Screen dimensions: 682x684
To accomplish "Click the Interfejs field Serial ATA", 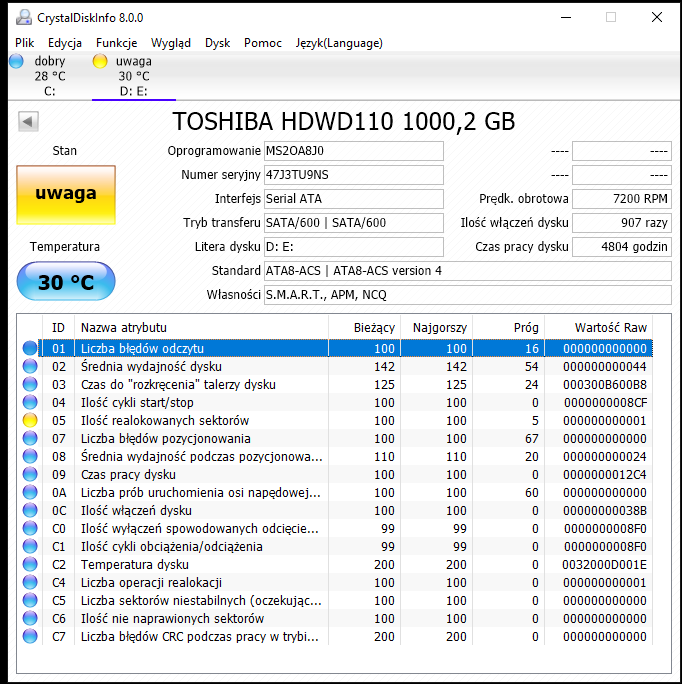I will 354,199.
